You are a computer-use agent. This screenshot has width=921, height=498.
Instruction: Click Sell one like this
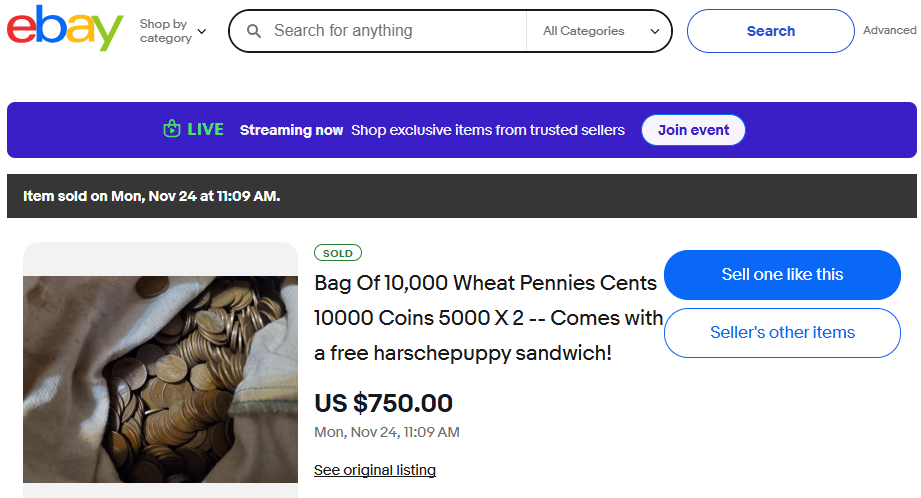[x=782, y=275]
